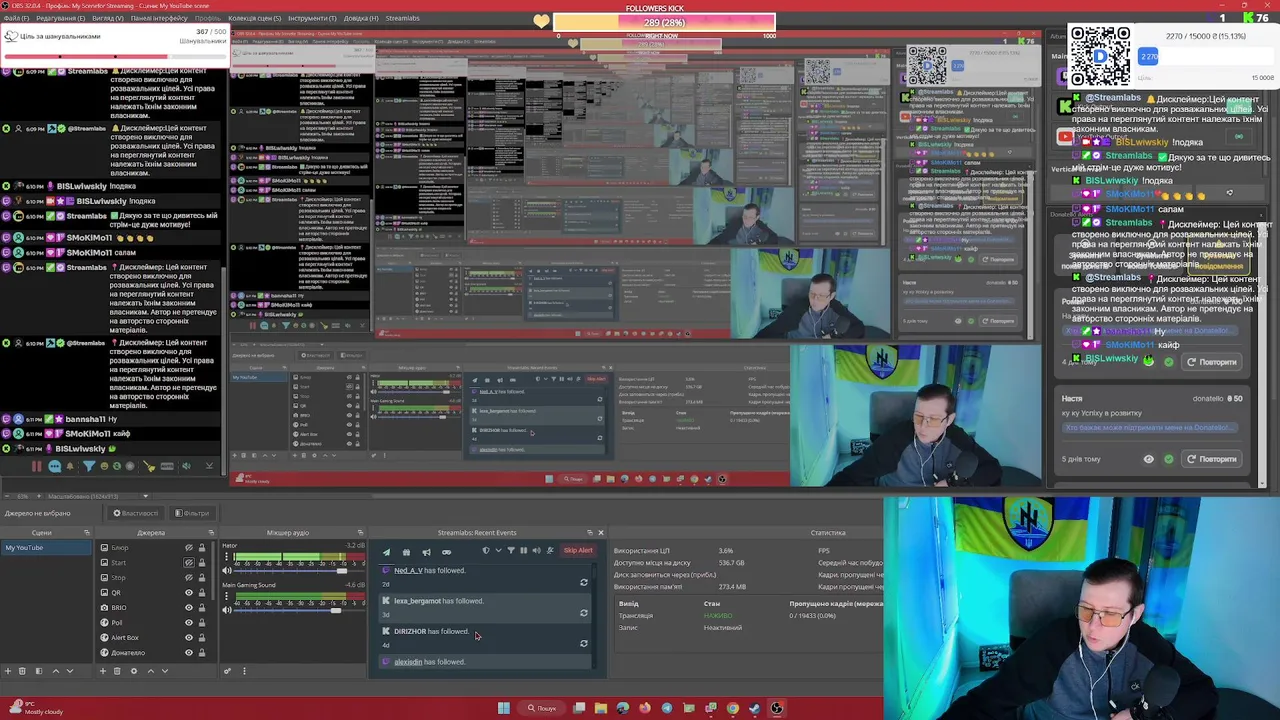The image size is (1280, 720).
Task: Hide the QR source
Action: pos(188,593)
